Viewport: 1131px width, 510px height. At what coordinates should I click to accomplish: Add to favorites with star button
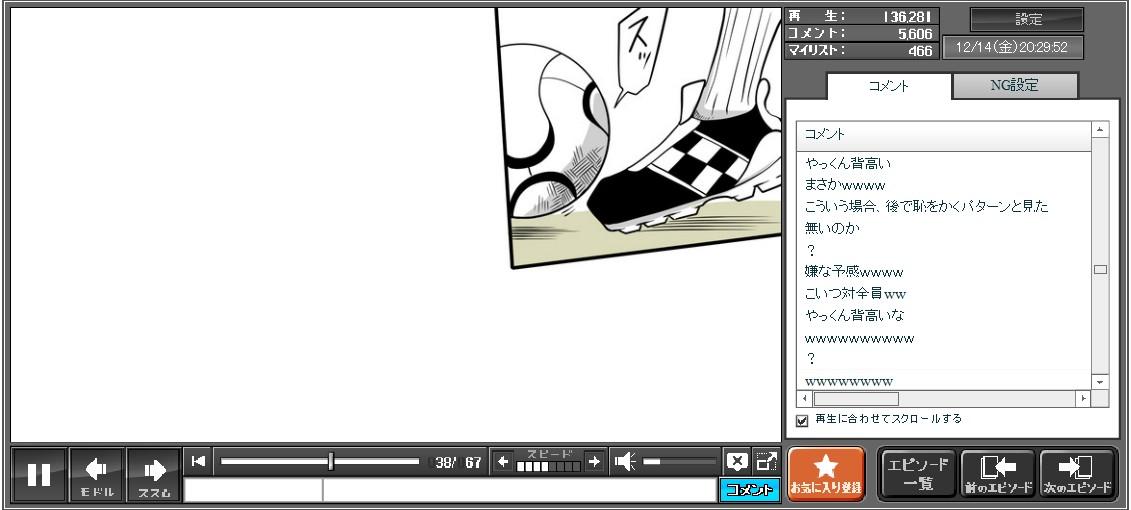(x=826, y=473)
